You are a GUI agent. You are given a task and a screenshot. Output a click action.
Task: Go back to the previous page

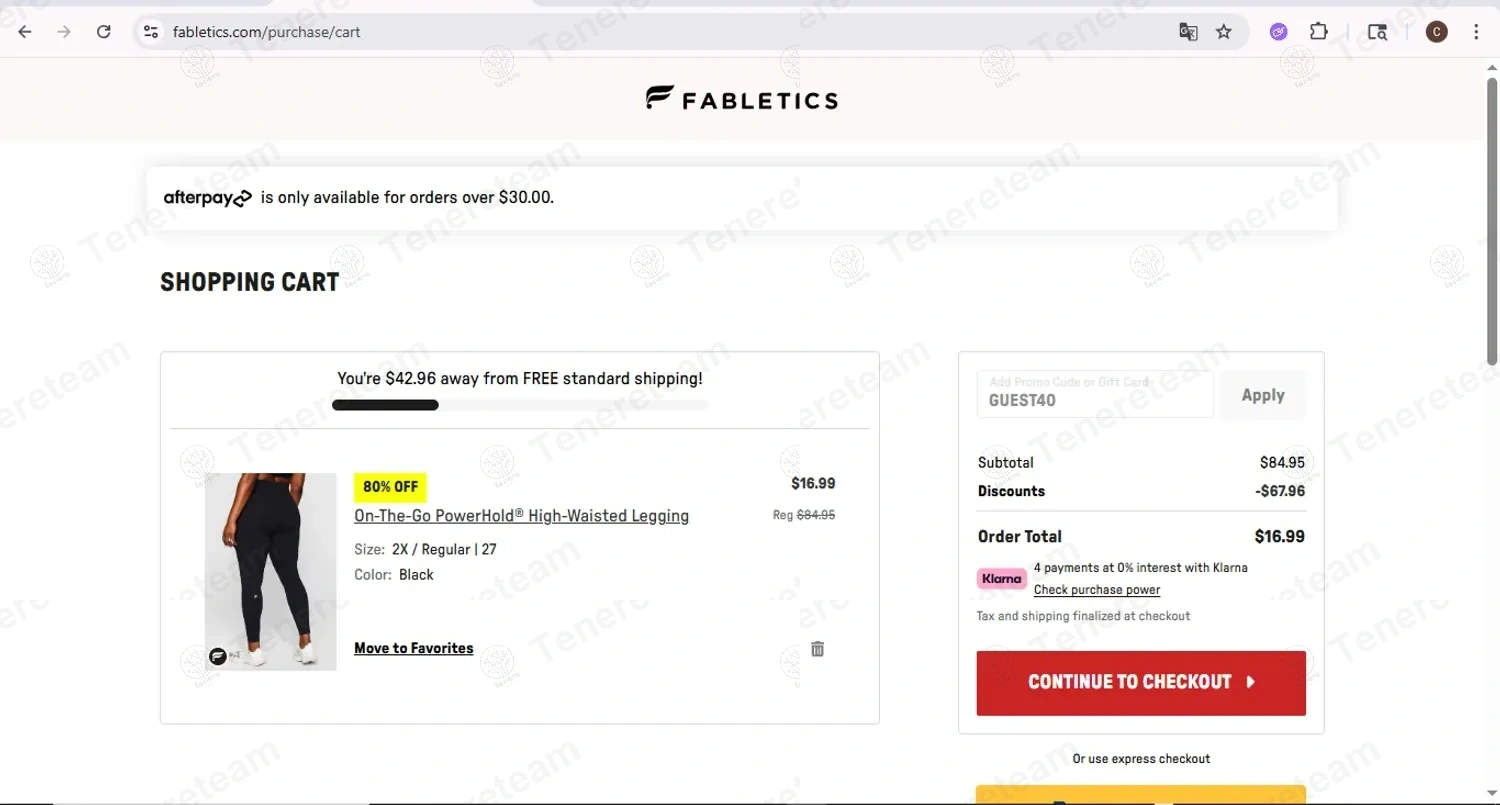pyautogui.click(x=25, y=32)
